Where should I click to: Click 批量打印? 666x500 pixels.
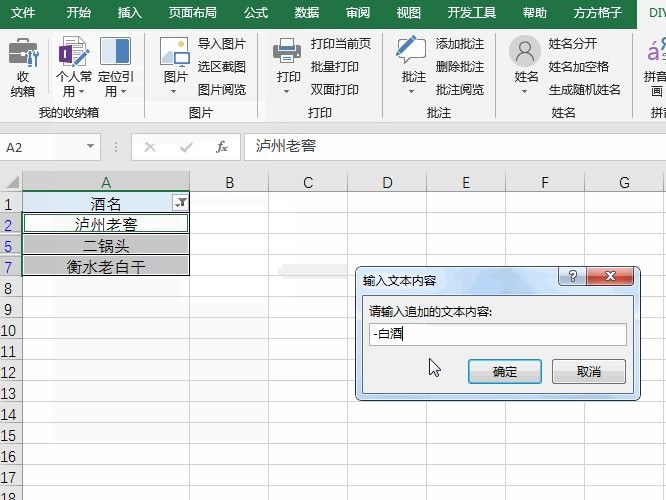click(x=335, y=67)
